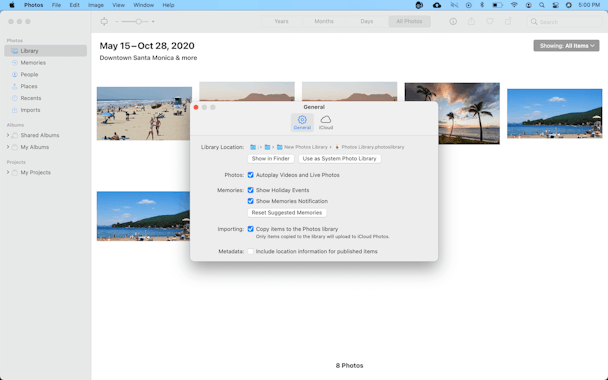Switch to Months view

[324, 22]
